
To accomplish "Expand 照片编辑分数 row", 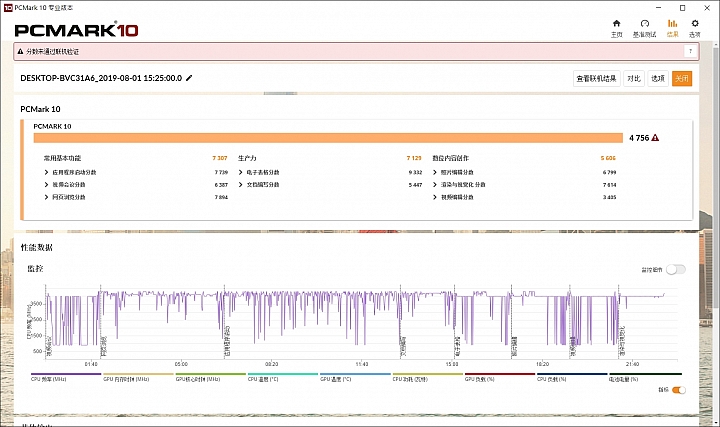I will (435, 172).
